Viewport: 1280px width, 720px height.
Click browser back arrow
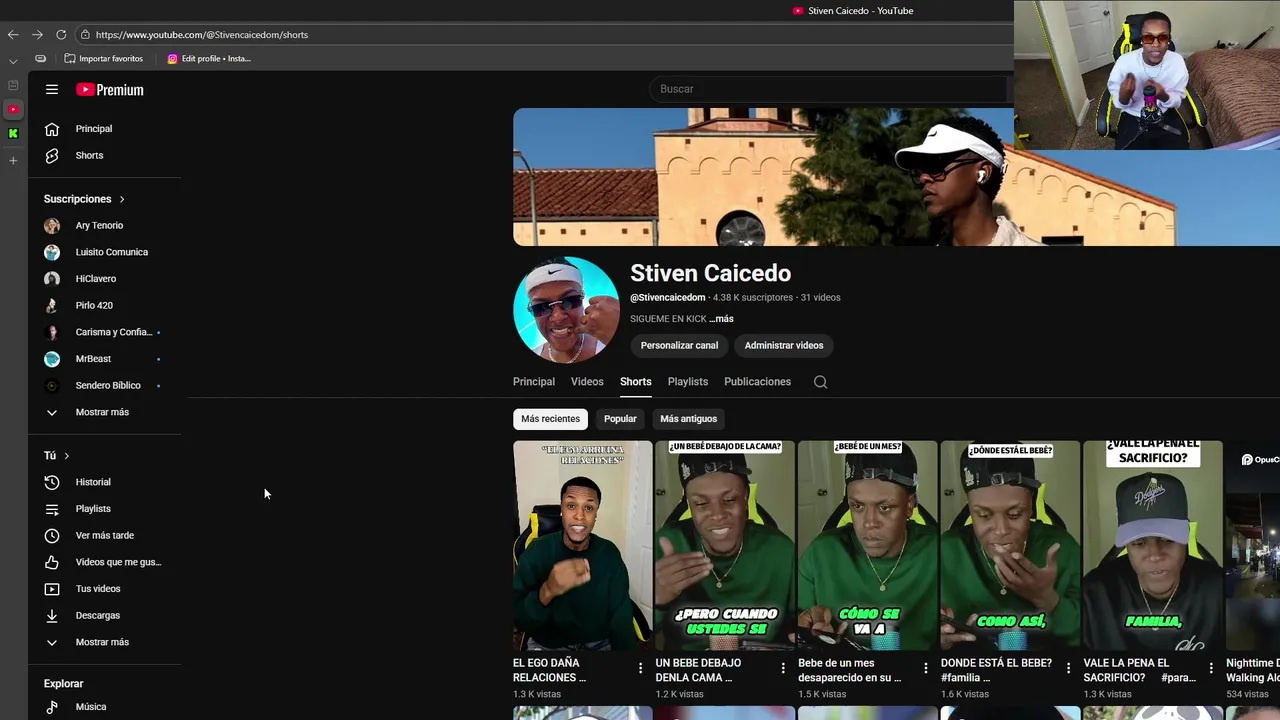pyautogui.click(x=13, y=35)
